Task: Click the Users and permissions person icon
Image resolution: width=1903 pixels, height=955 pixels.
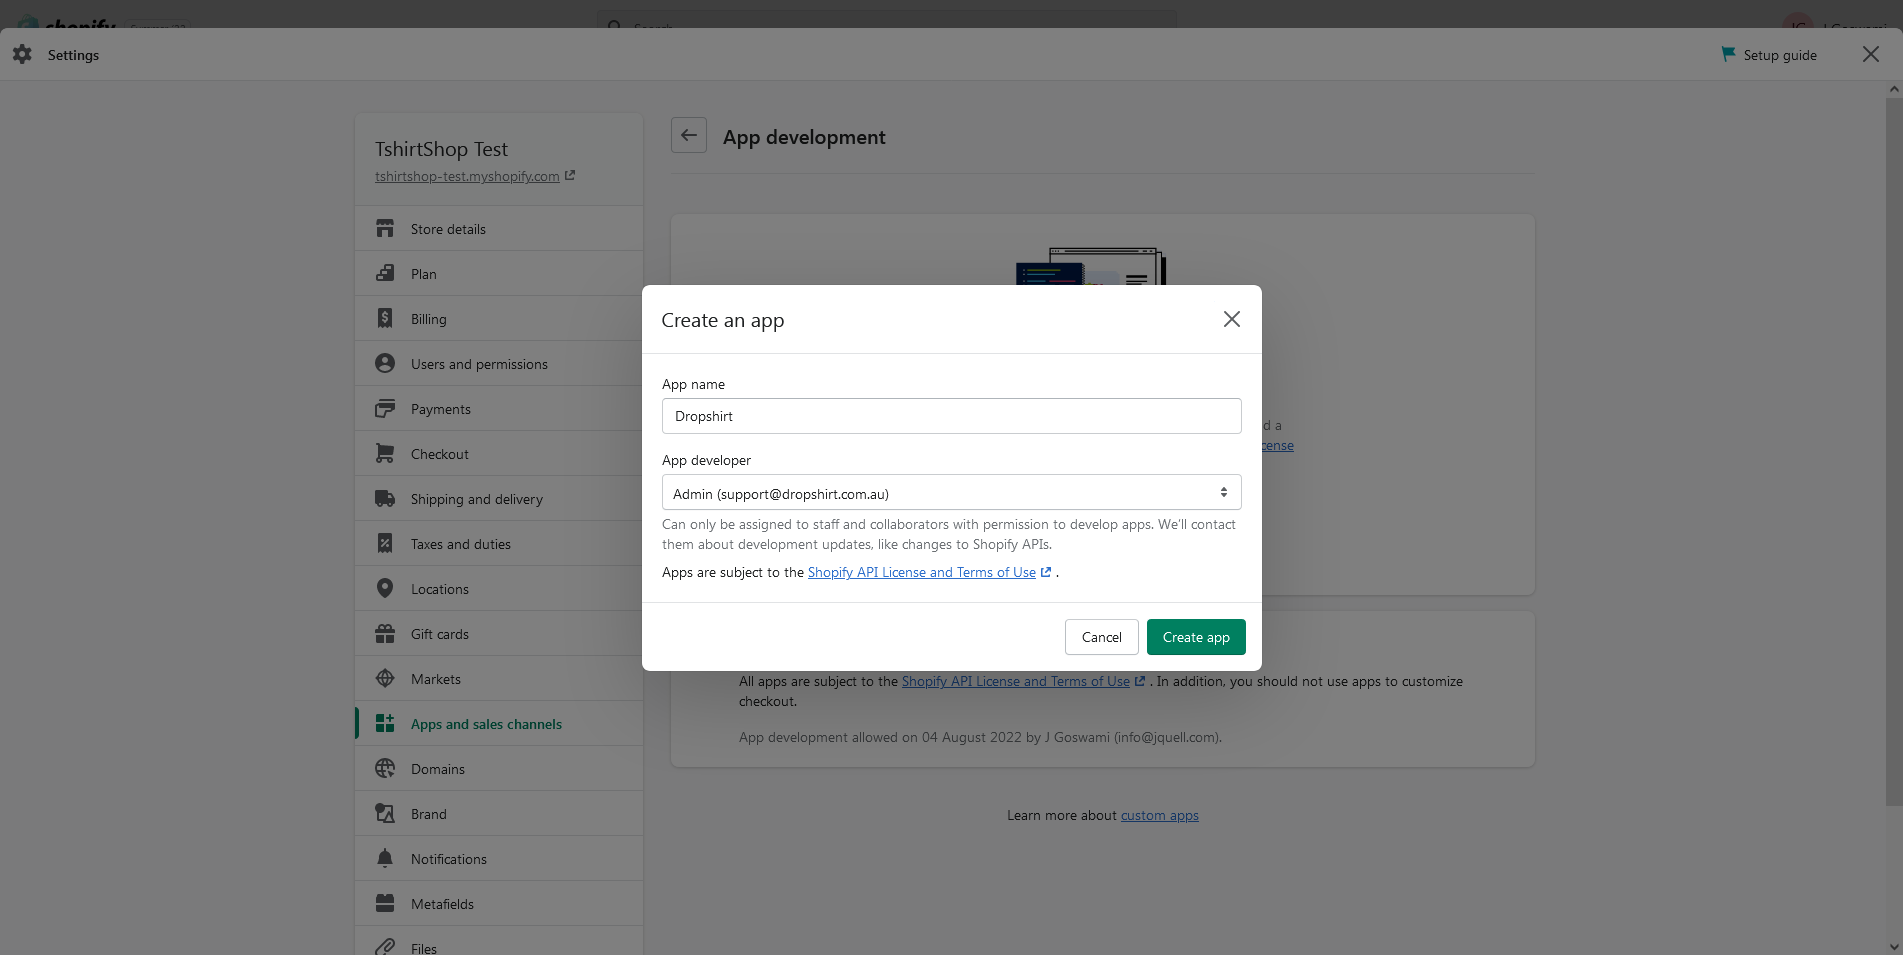Action: coord(385,364)
